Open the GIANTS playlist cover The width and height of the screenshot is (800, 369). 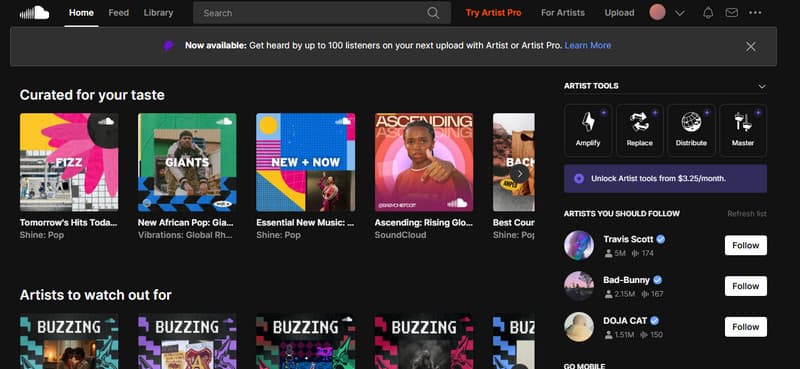pyautogui.click(x=187, y=162)
